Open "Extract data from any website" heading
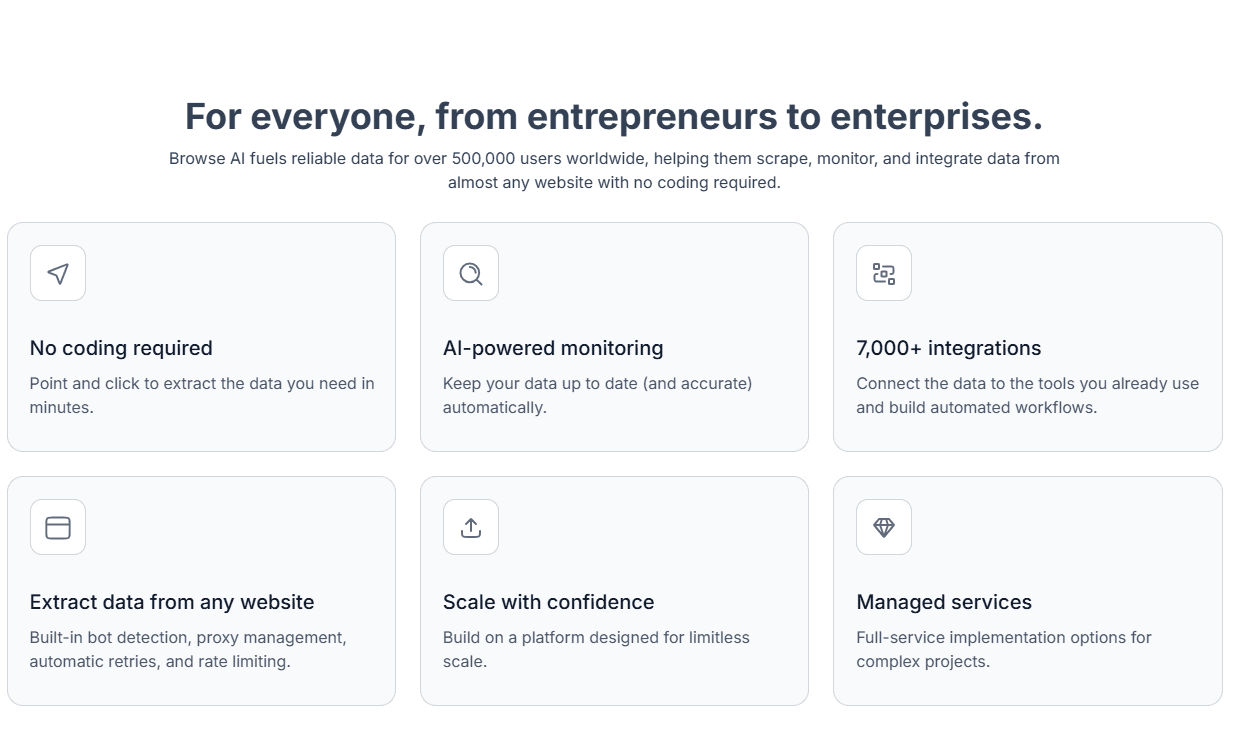 [x=172, y=602]
